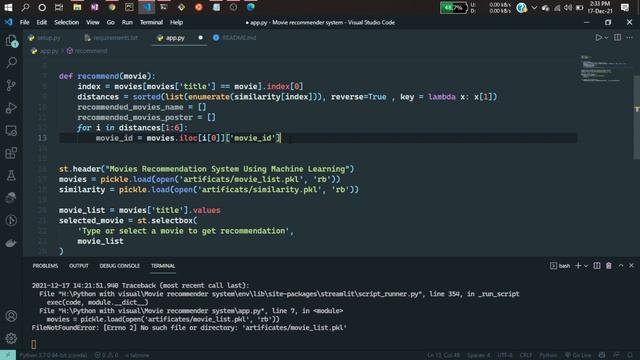Open the Source Control view
This screenshot has width=640, height=360.
pyautogui.click(x=11, y=85)
